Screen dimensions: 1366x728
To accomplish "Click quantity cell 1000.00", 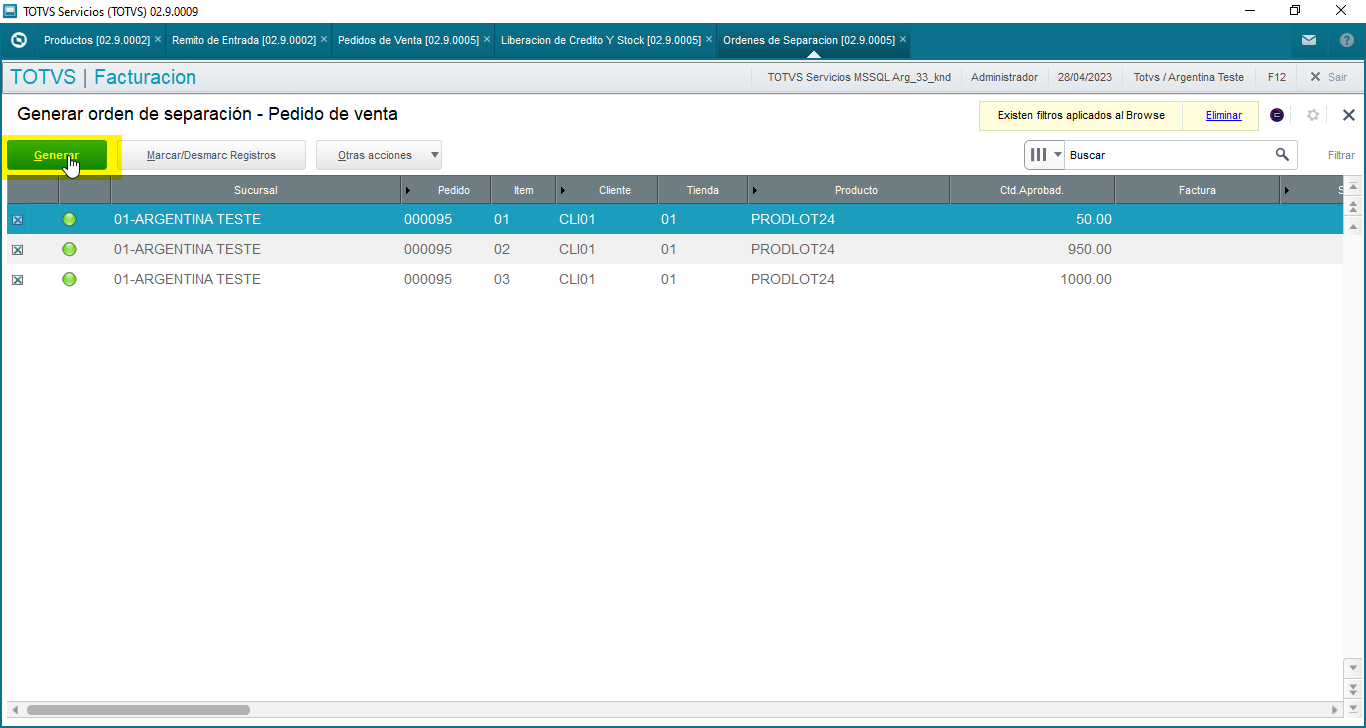I will click(x=1032, y=279).
